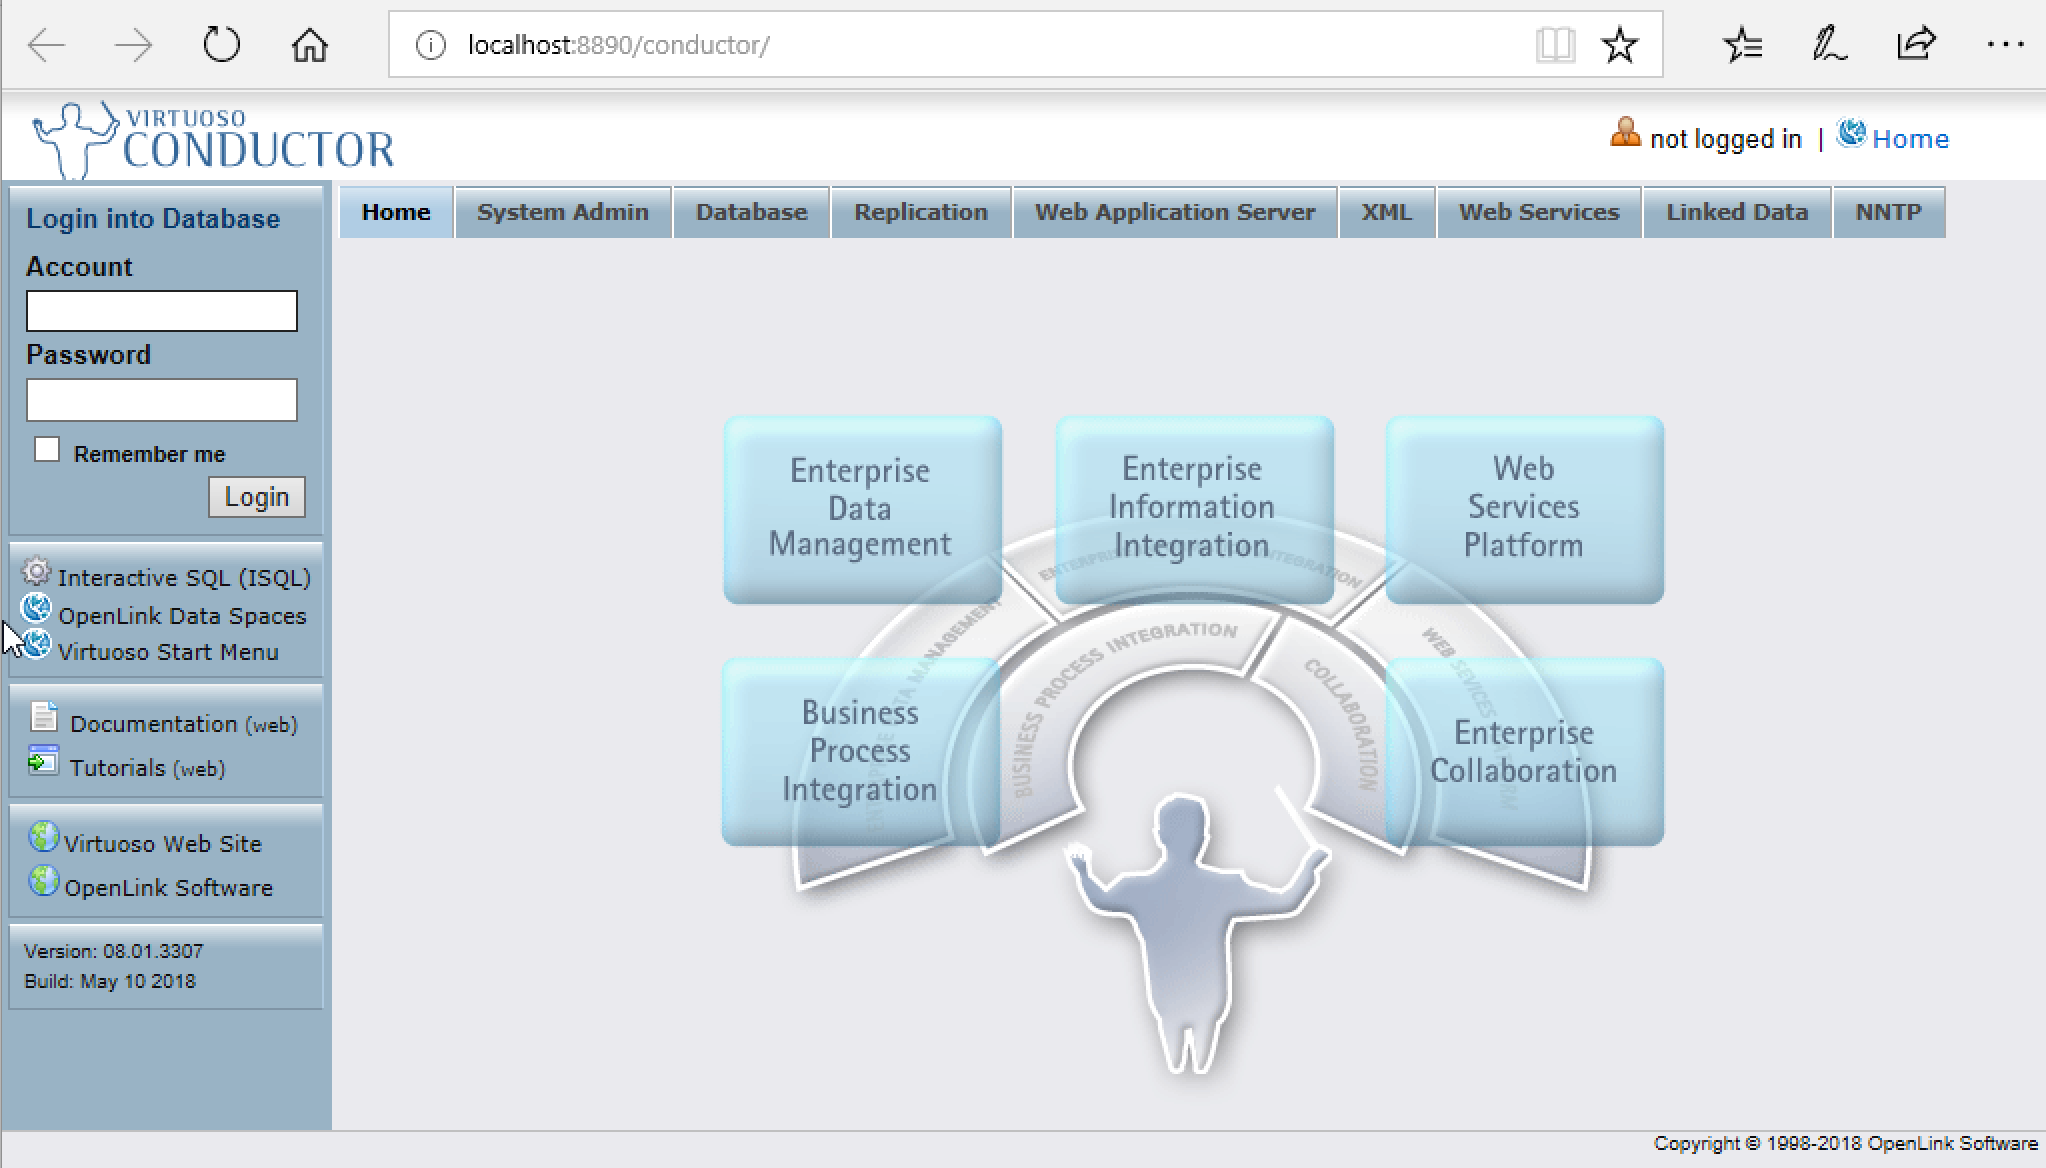2046x1168 pixels.
Task: Click the browser Back arrow
Action: (46, 45)
